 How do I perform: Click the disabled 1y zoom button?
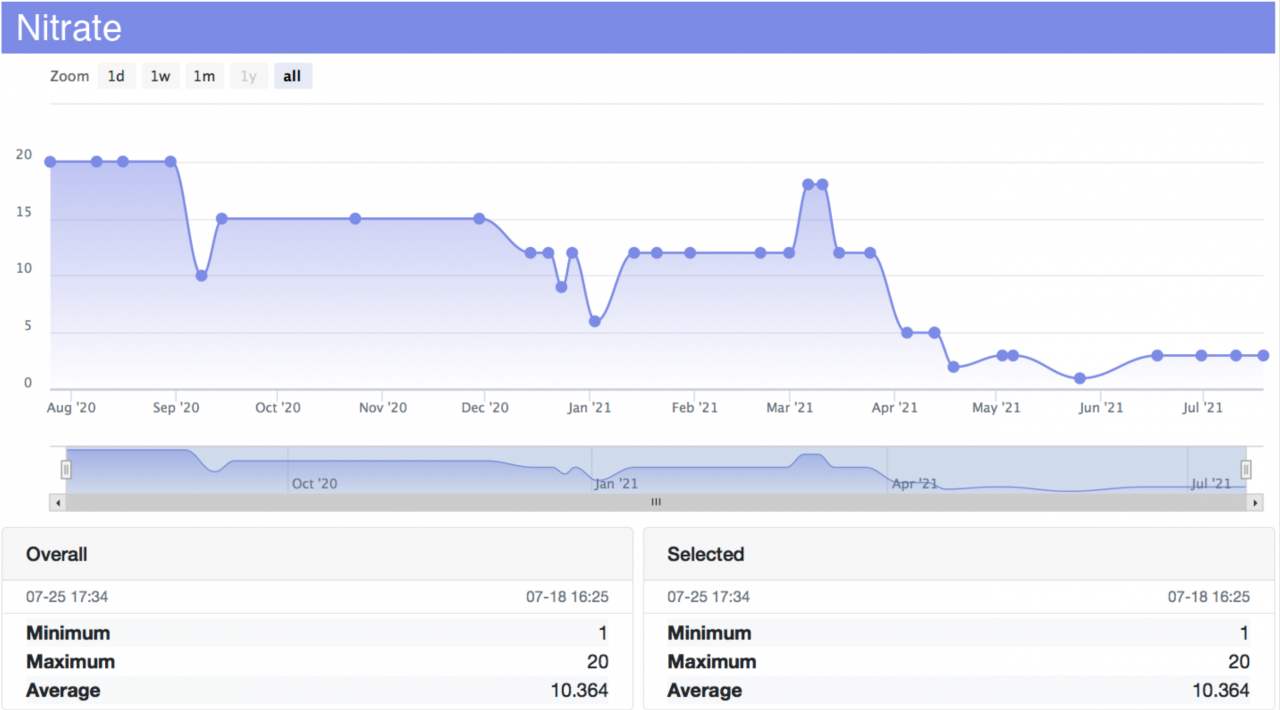point(248,76)
